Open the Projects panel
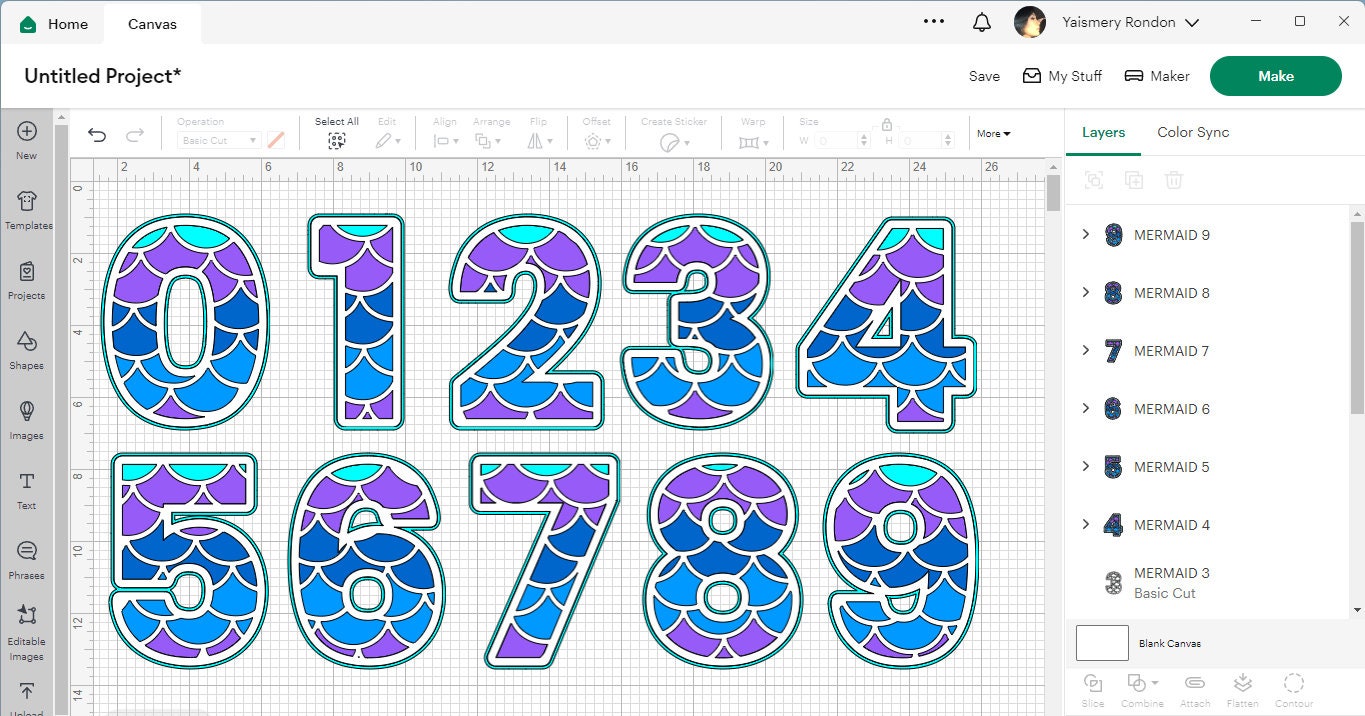 [x=27, y=279]
